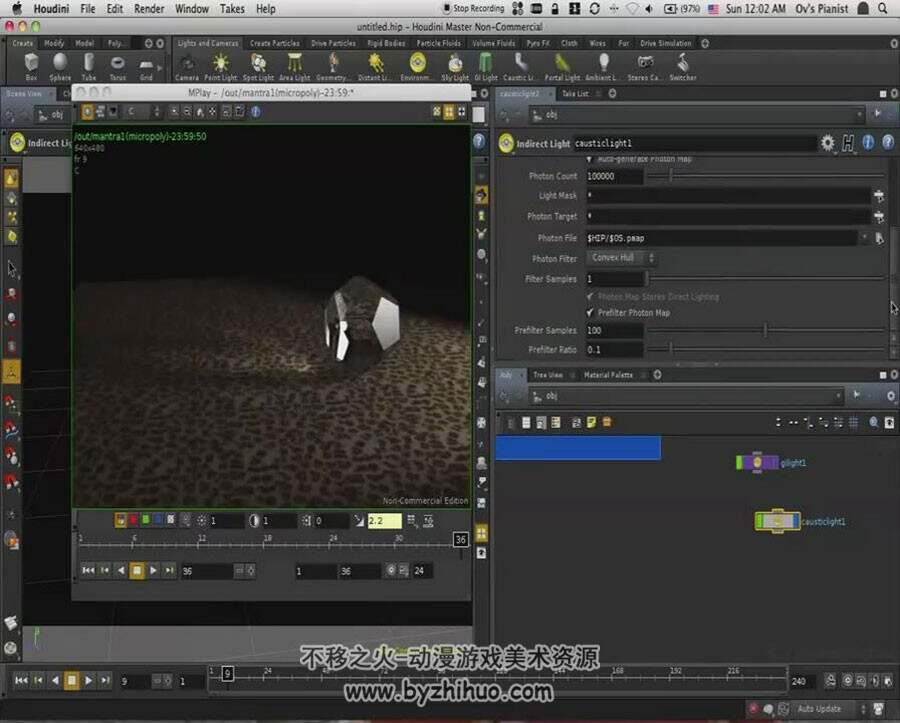Jump to first frame in main playbar

point(21,681)
